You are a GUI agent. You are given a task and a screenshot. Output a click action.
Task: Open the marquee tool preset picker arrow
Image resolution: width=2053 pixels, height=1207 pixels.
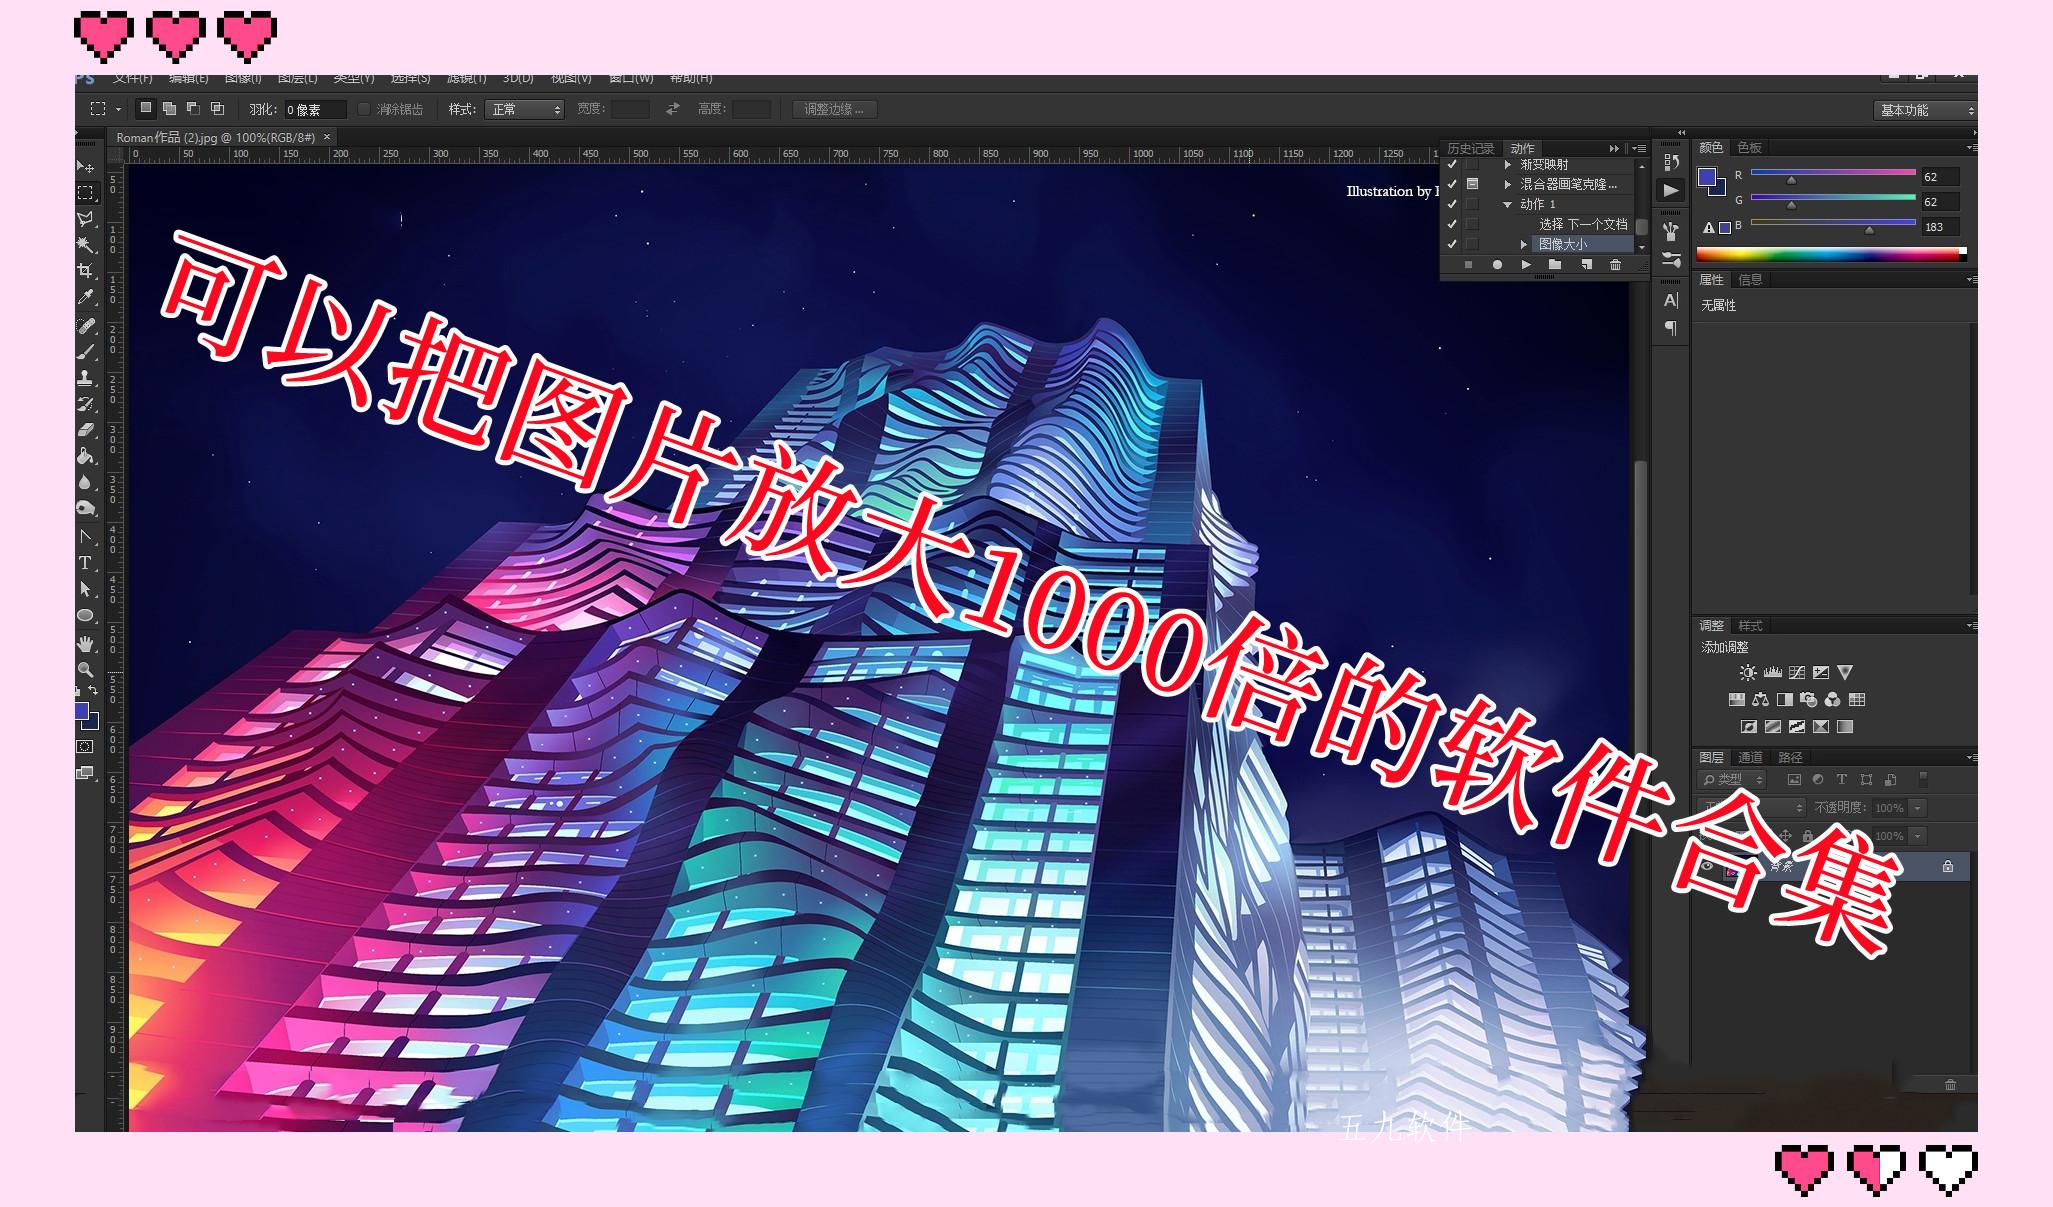(x=119, y=109)
